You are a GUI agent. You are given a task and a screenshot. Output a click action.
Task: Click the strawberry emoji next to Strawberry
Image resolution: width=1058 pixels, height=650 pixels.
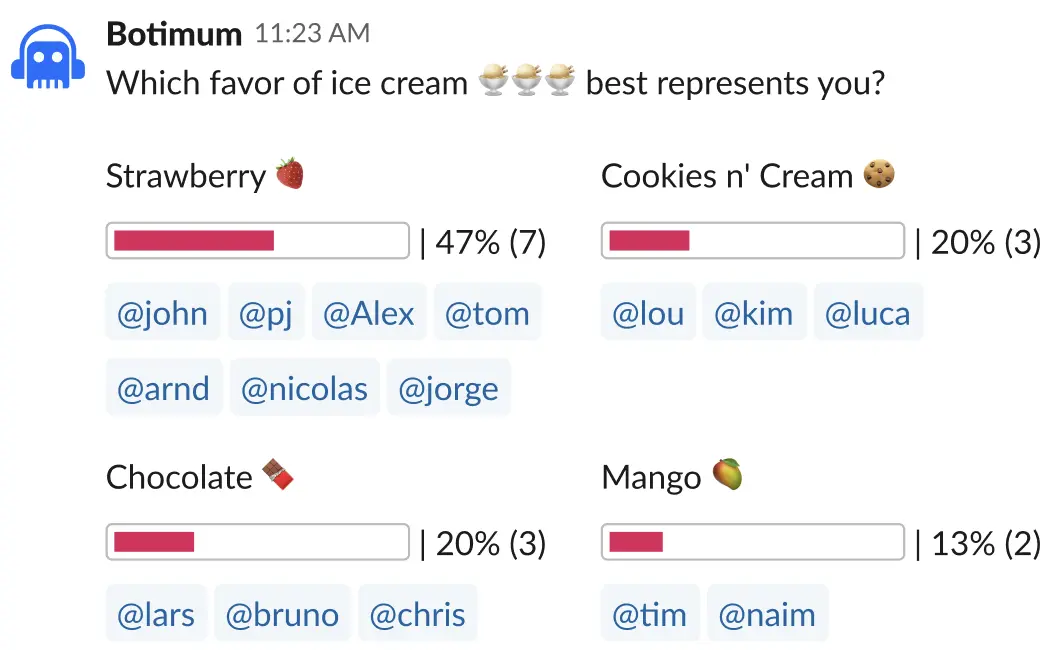[x=290, y=174]
